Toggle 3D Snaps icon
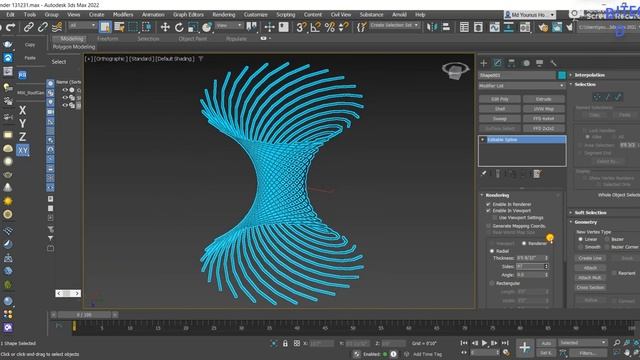Image resolution: width=640 pixels, height=360 pixels. (301, 27)
